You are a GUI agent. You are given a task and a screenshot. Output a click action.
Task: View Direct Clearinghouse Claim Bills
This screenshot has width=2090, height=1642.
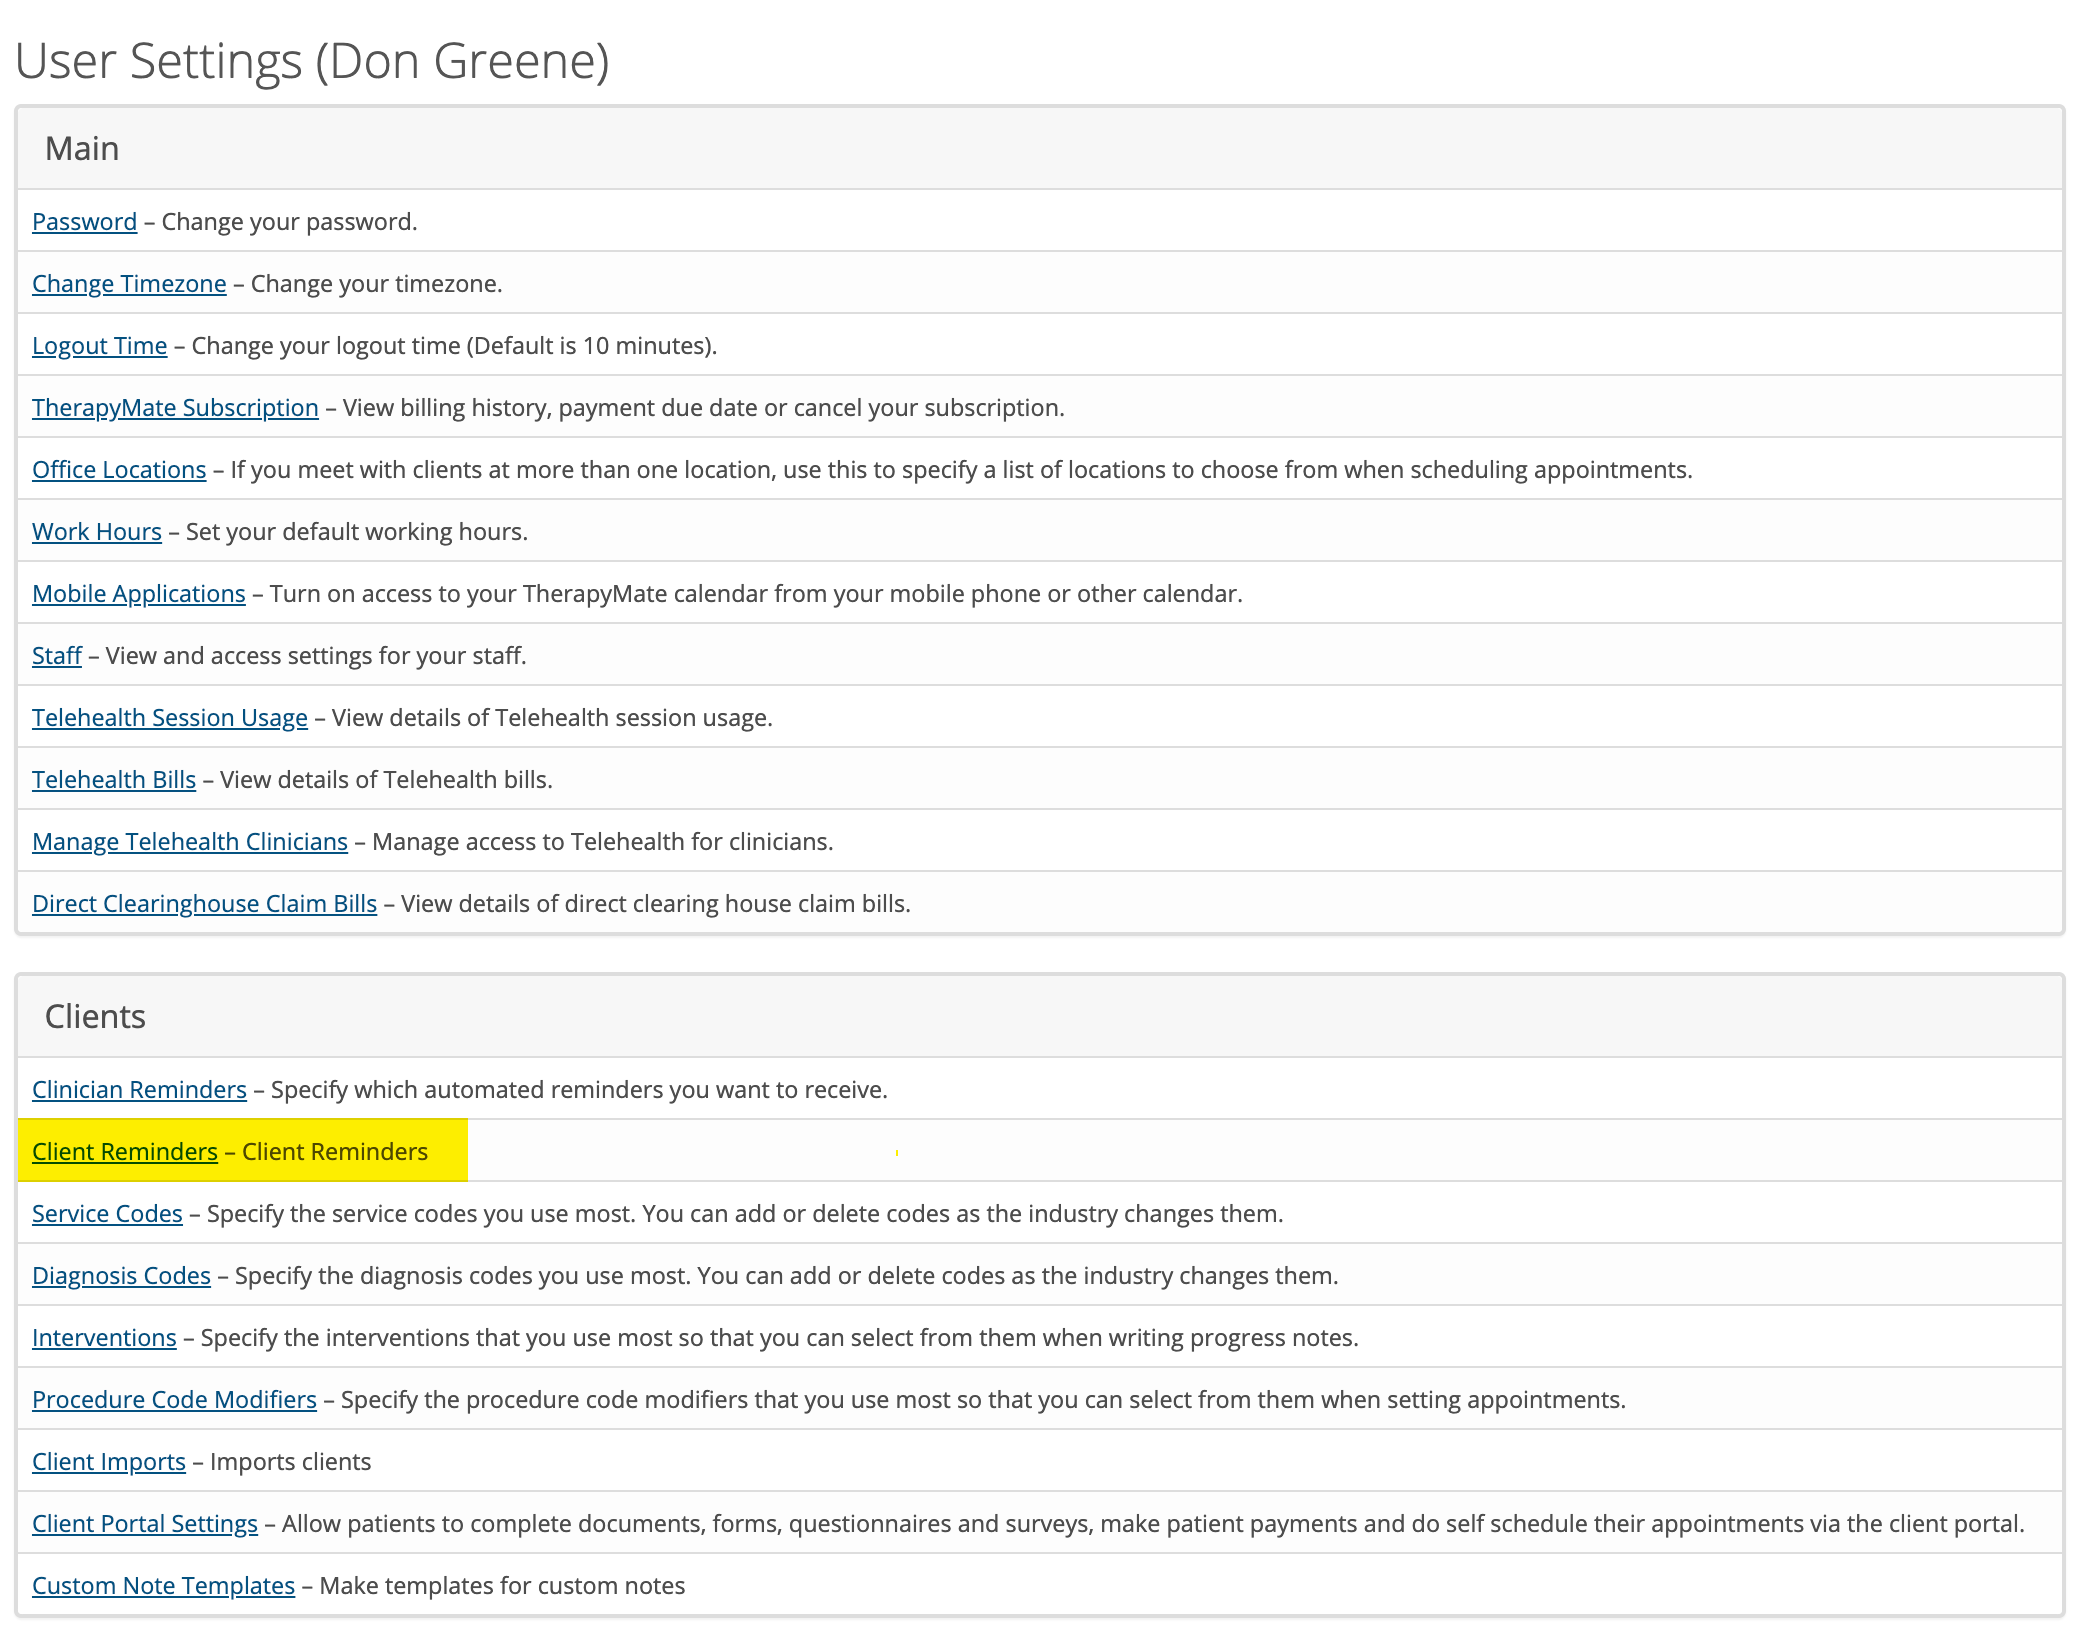tap(204, 903)
